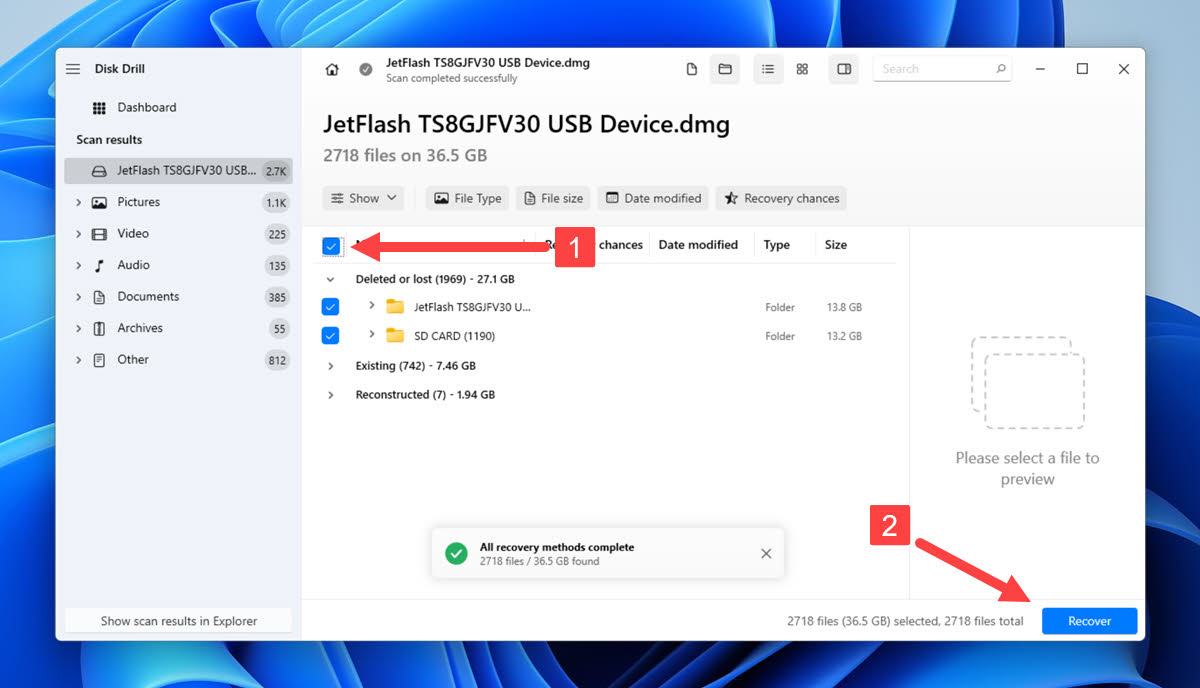Click the green success checkmark icon
Viewport: 1200px width, 688px height.
(x=456, y=554)
